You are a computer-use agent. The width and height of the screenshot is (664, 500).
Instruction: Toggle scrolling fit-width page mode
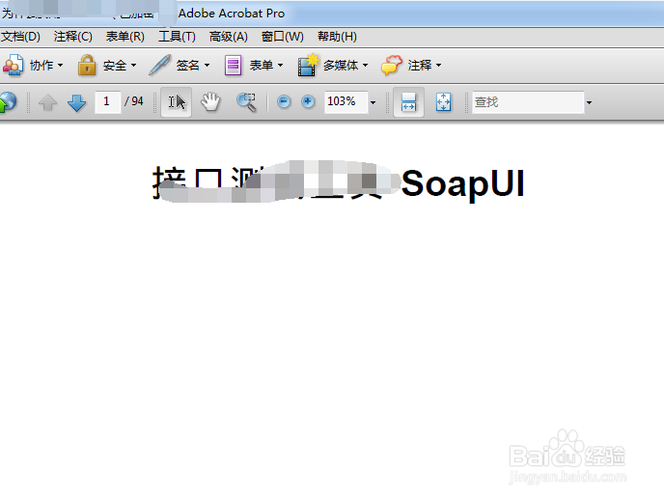[x=409, y=102]
